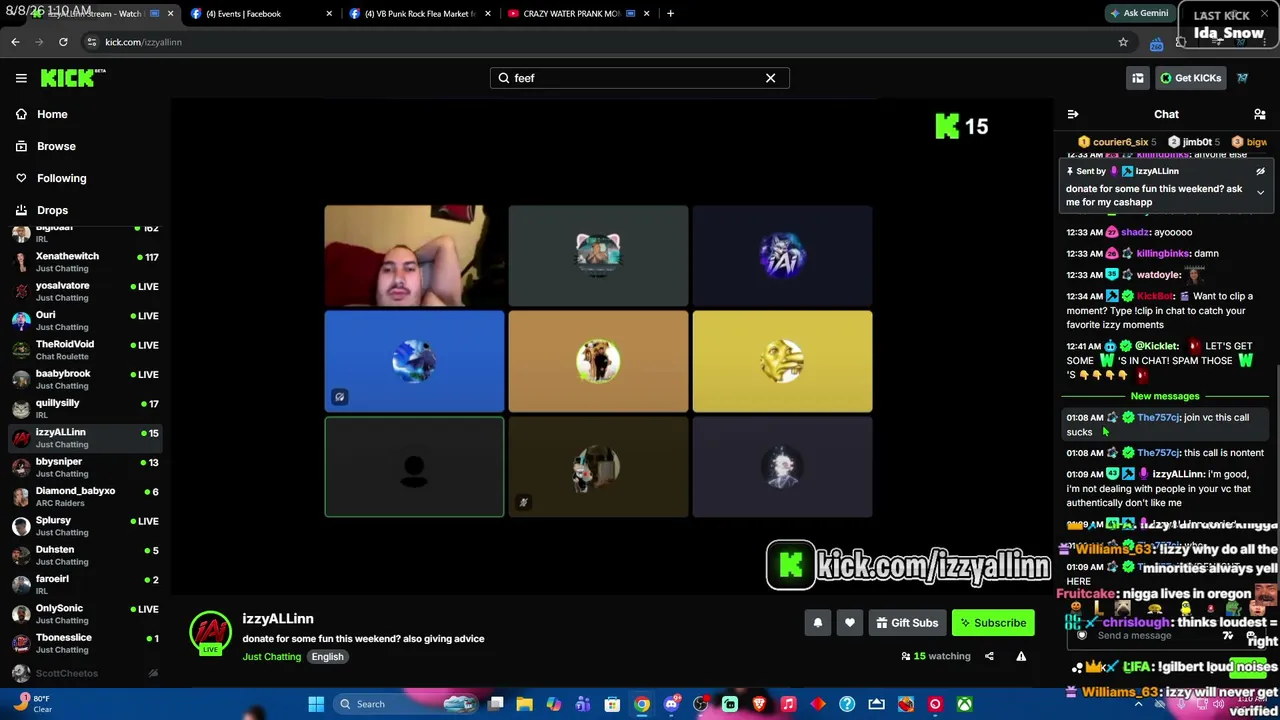Click the Gift Subs button
The height and width of the screenshot is (720, 1280).
[x=907, y=623]
